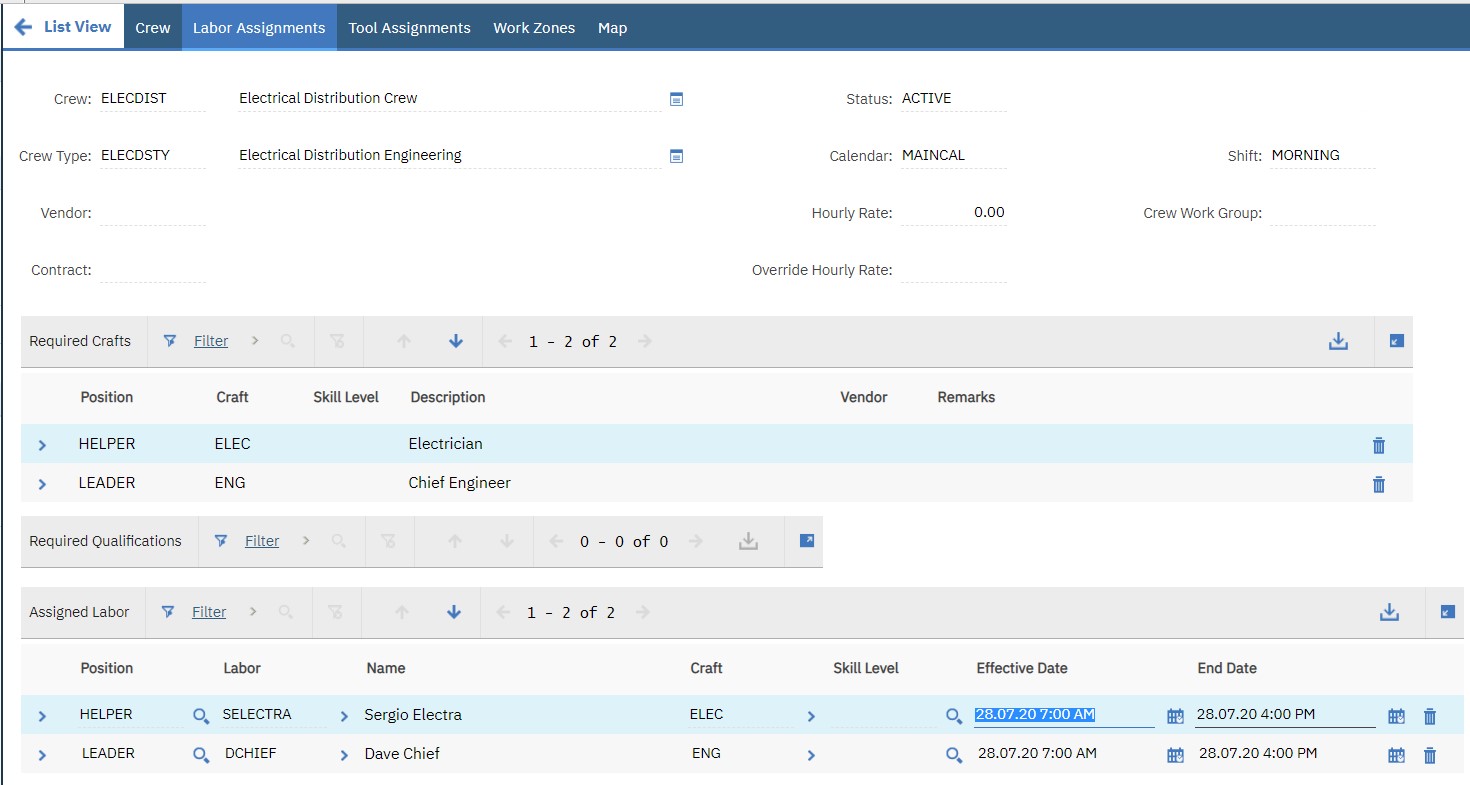Open the skill level lookup for Dave Chief
The image size is (1470, 785).
[953, 754]
